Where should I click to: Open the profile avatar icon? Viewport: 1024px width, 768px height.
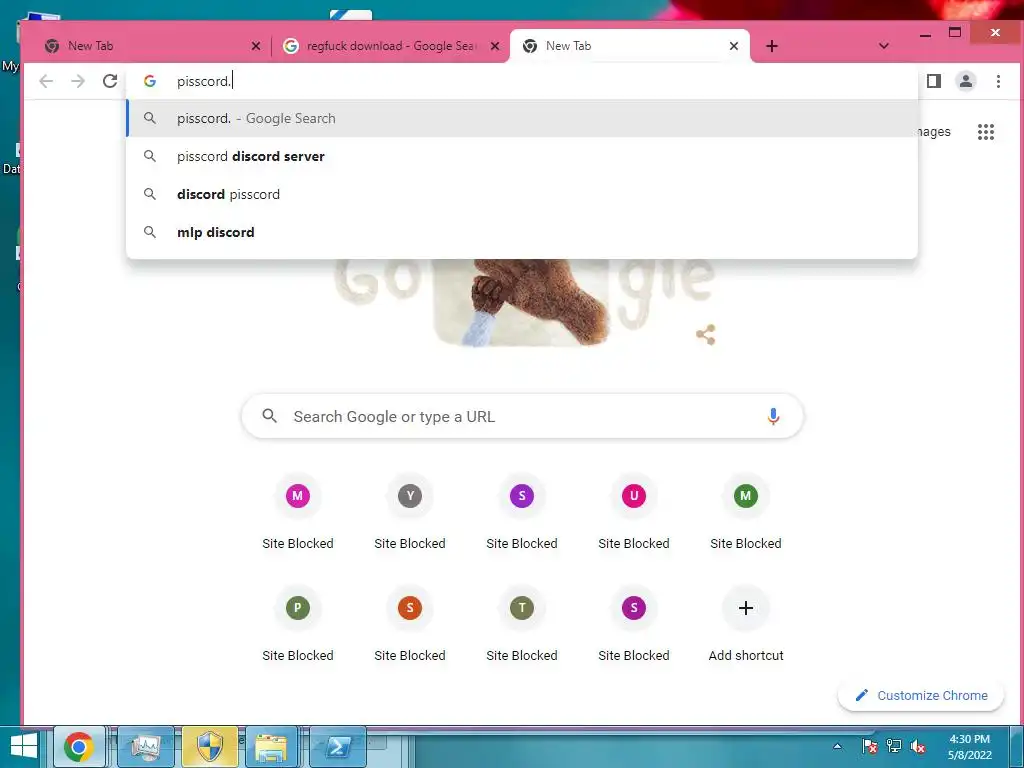966,81
